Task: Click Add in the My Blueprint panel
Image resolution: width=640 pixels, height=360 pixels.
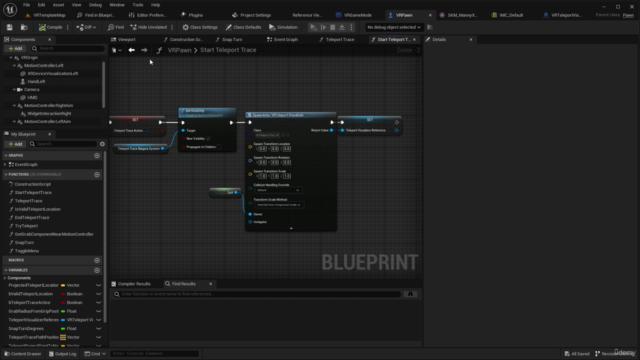Action: pos(15,144)
